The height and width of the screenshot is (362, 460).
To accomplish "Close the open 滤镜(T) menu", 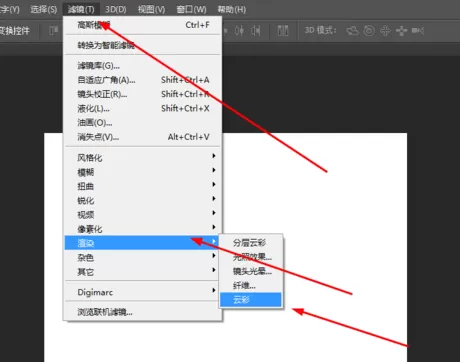I will pyautogui.click(x=81, y=9).
